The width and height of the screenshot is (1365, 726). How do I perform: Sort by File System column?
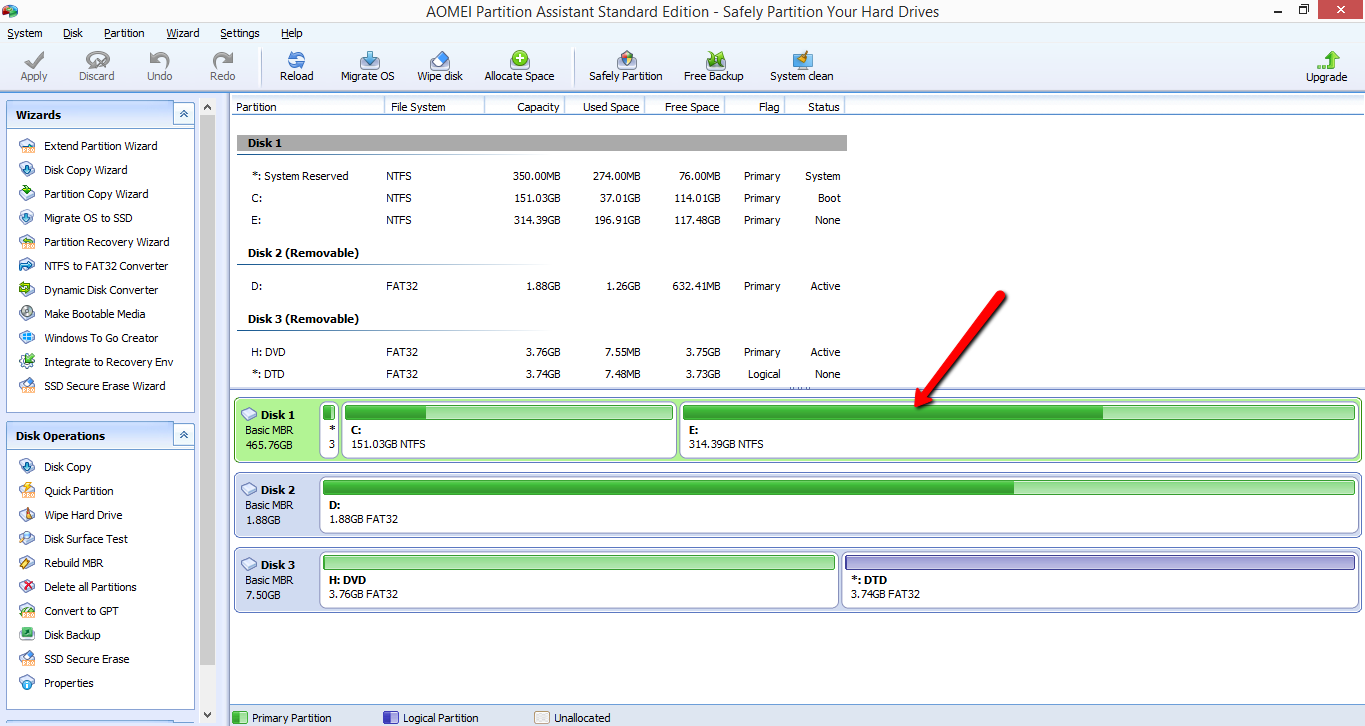point(434,106)
